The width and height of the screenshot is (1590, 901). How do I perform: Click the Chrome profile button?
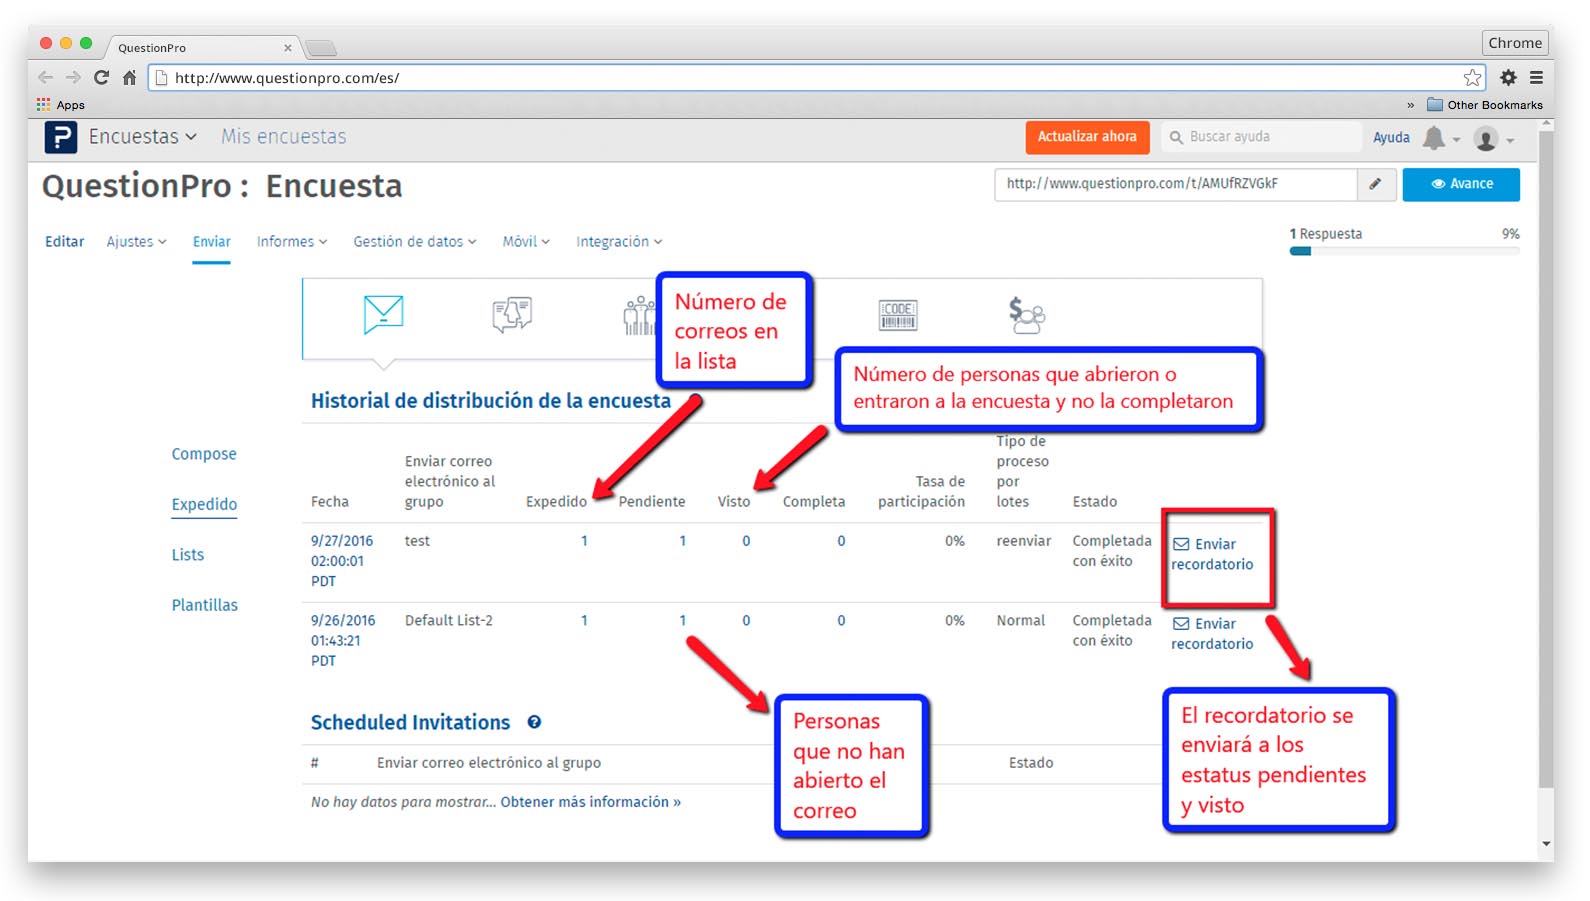[x=1515, y=43]
